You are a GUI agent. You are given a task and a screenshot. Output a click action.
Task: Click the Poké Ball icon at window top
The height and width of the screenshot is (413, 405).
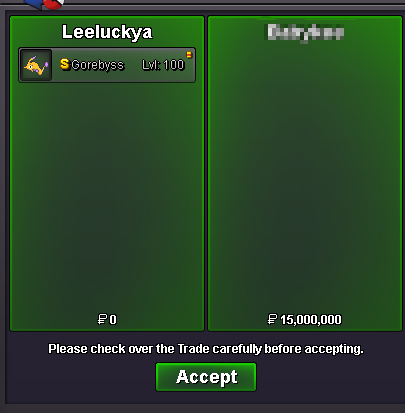click(x=54, y=3)
